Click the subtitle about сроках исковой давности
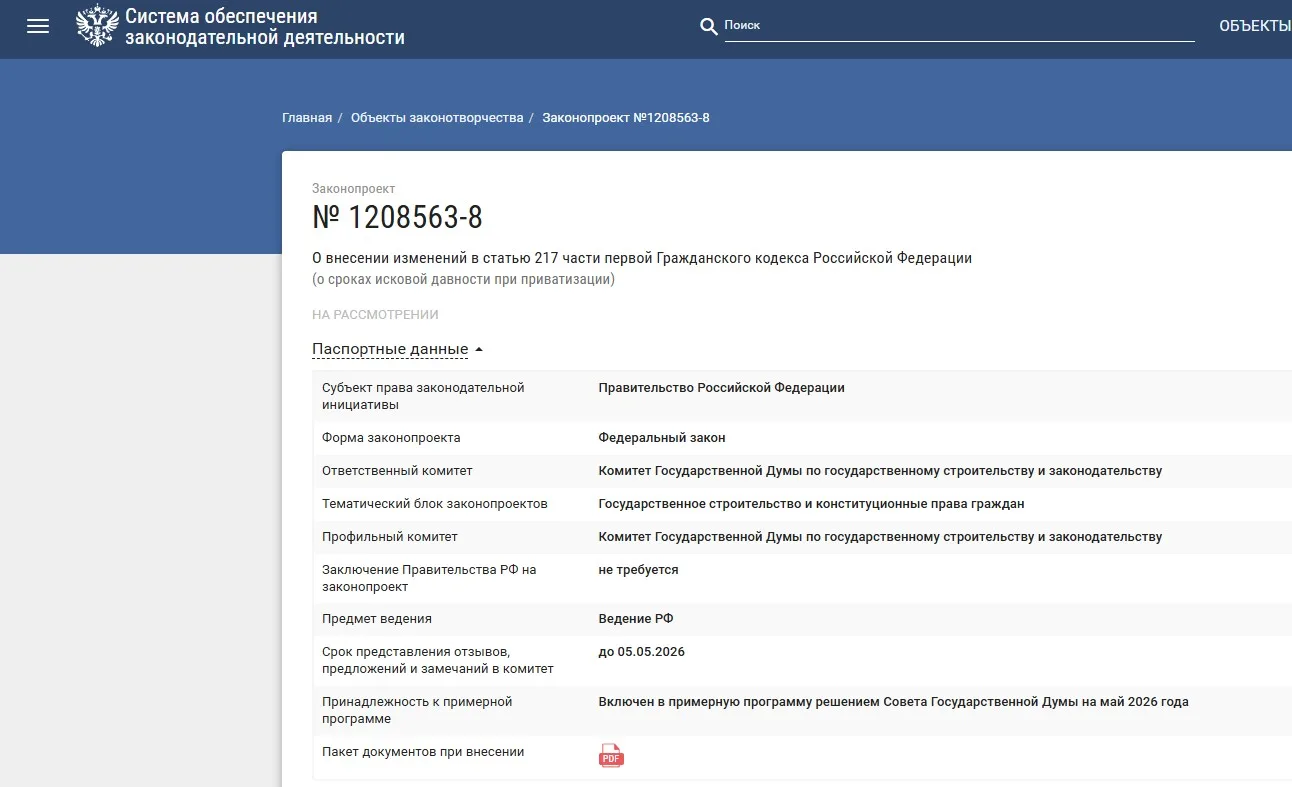The image size is (1292, 787). coord(463,279)
